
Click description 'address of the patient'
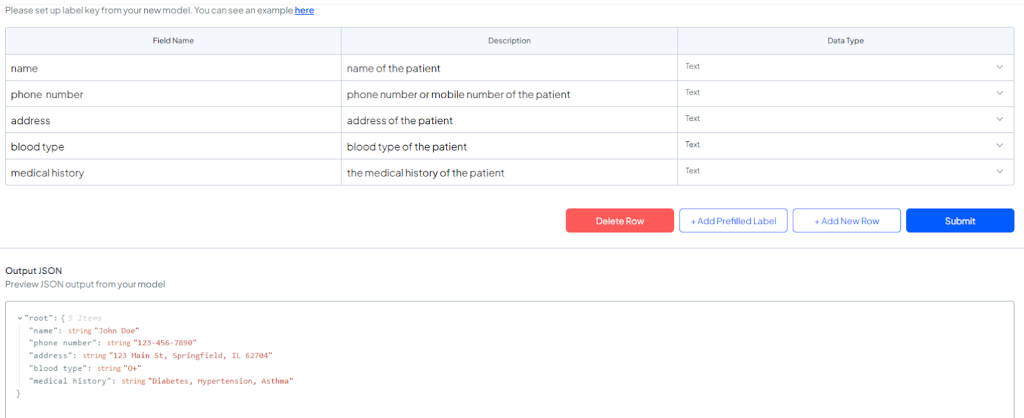pos(509,120)
